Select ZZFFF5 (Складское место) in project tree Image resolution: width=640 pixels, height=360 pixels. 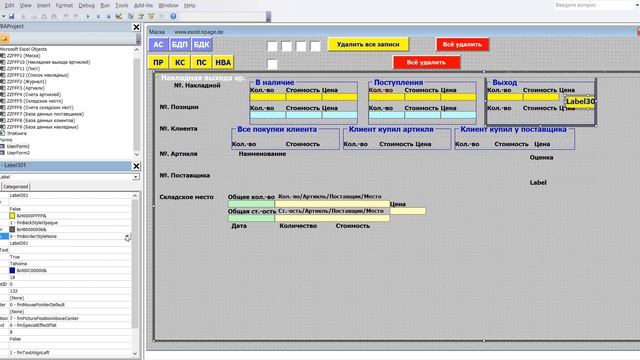coord(31,101)
